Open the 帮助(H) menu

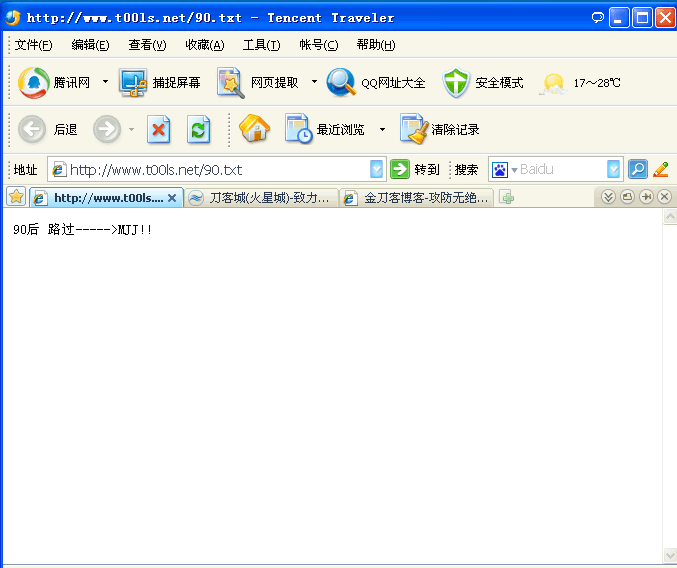pos(376,44)
